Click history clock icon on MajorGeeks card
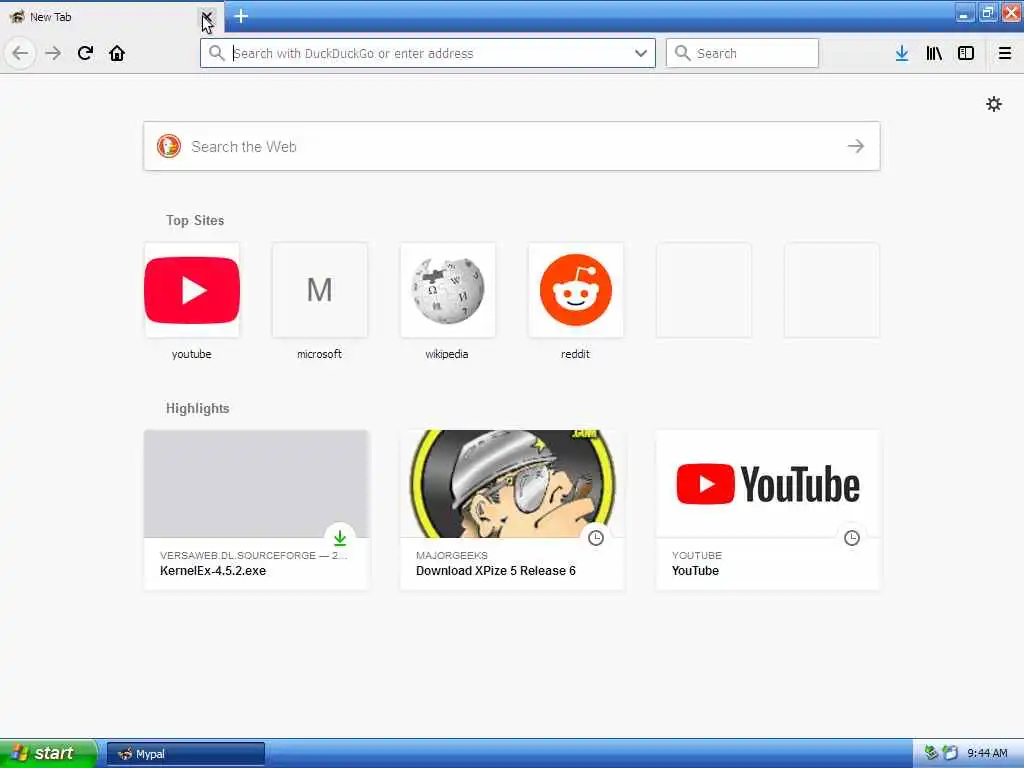1024x768 pixels. point(596,538)
